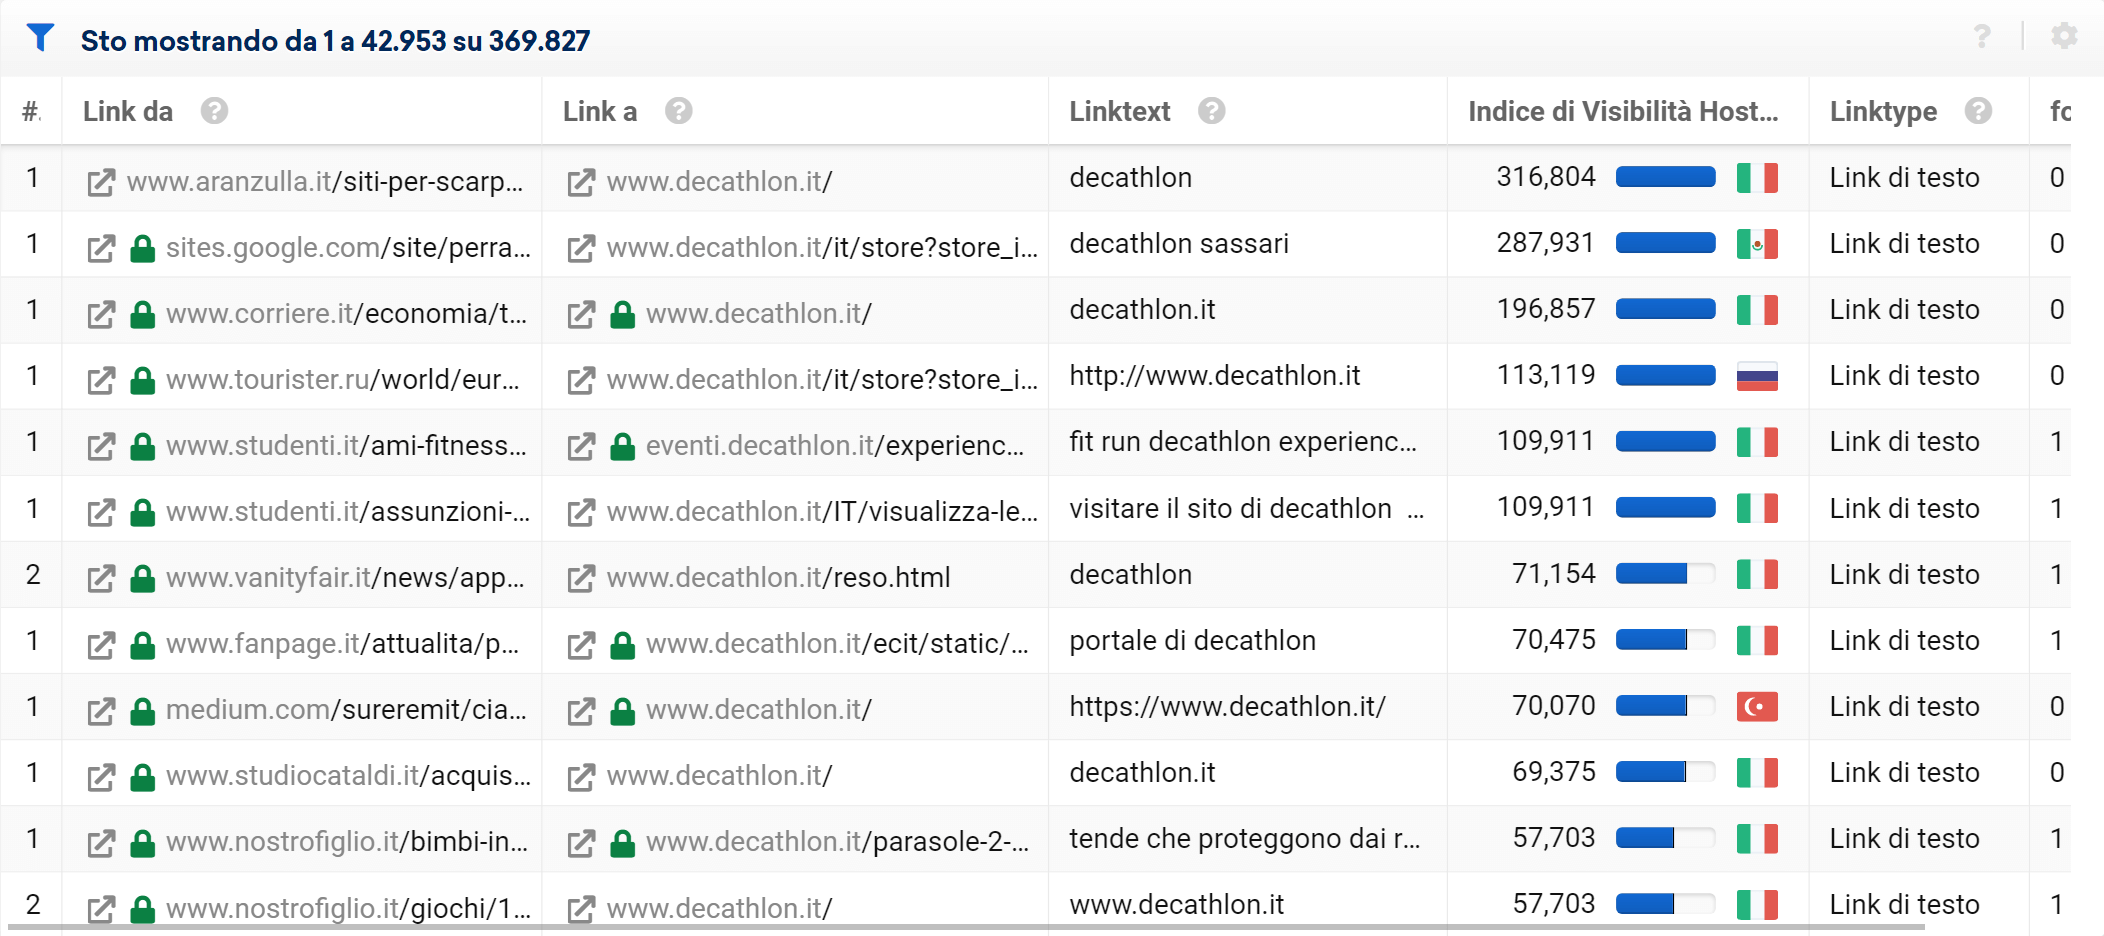
Task: Open www.studiocataldi.it/acquis link
Action: (348, 776)
